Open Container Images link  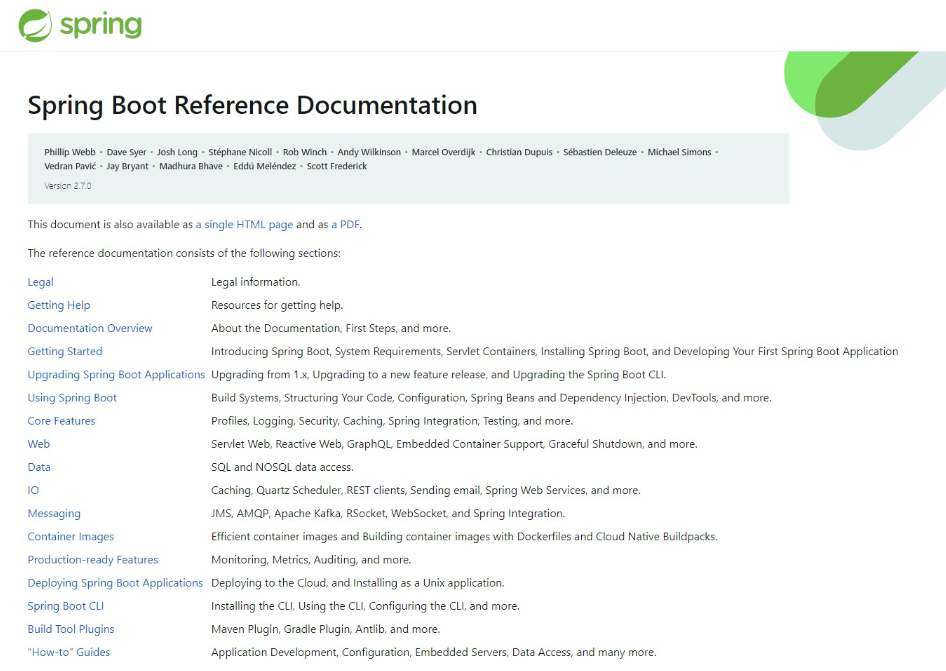[x=71, y=536]
